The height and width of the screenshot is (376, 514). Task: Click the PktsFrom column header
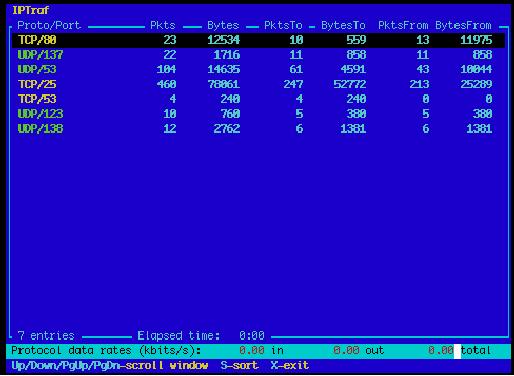[403, 25]
